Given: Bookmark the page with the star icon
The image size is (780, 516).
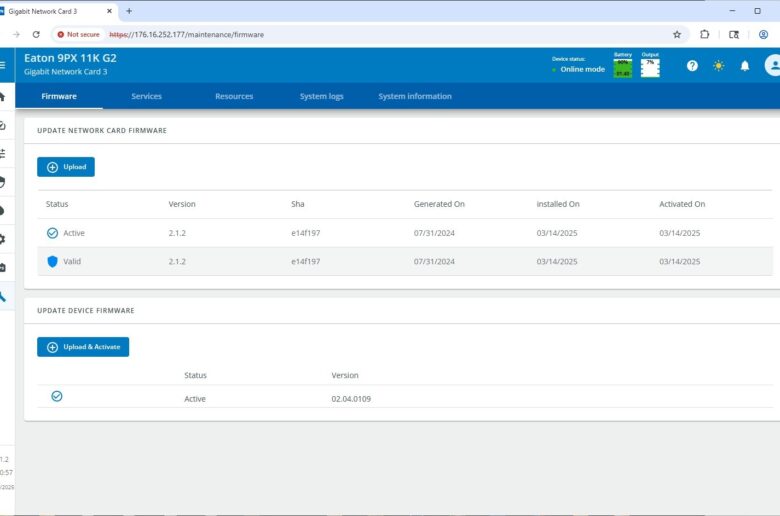Looking at the screenshot, I should [677, 34].
